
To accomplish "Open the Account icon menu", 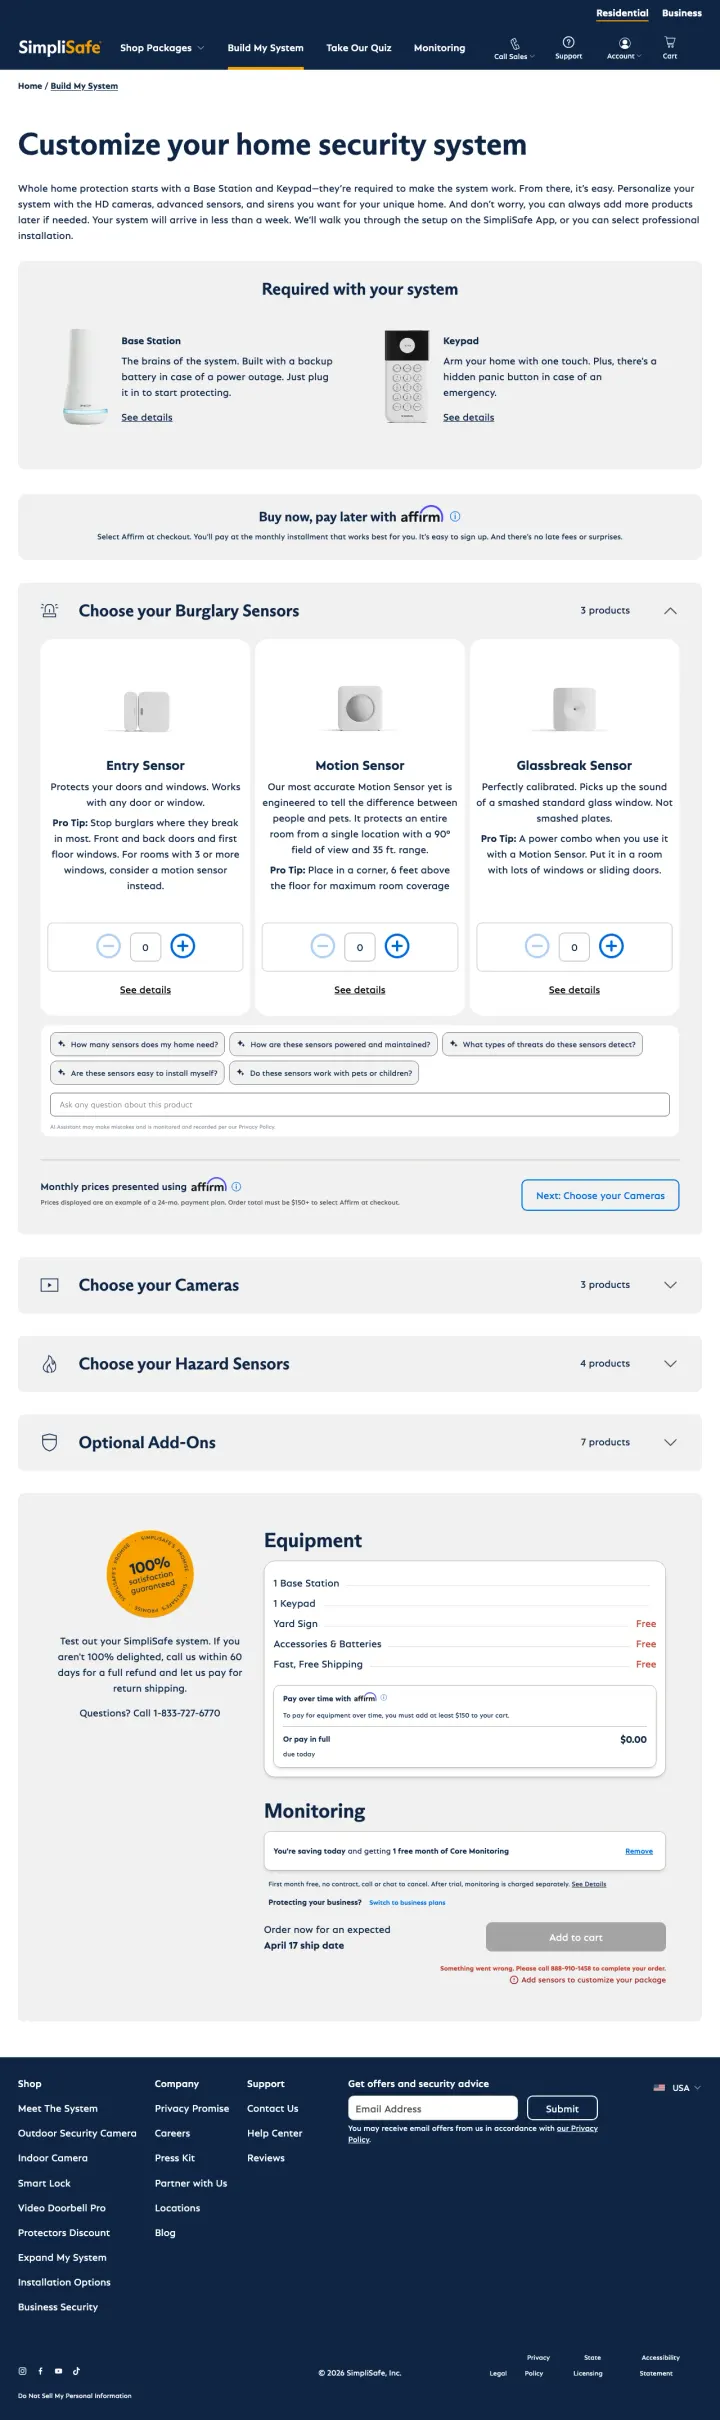I will click(624, 42).
